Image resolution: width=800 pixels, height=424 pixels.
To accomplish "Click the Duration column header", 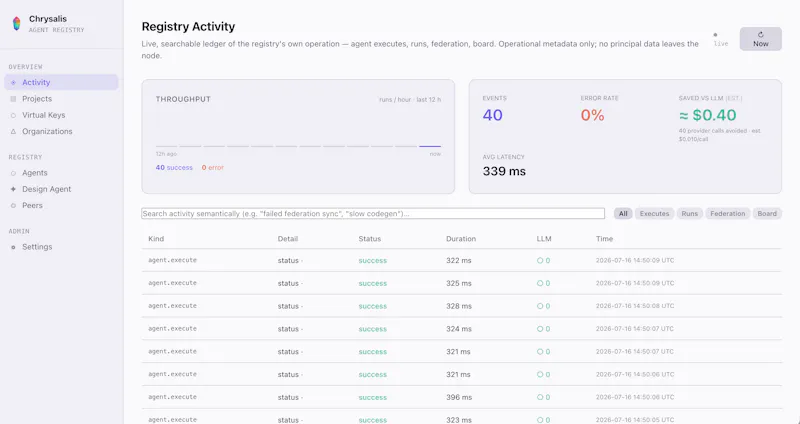I will point(461,239).
